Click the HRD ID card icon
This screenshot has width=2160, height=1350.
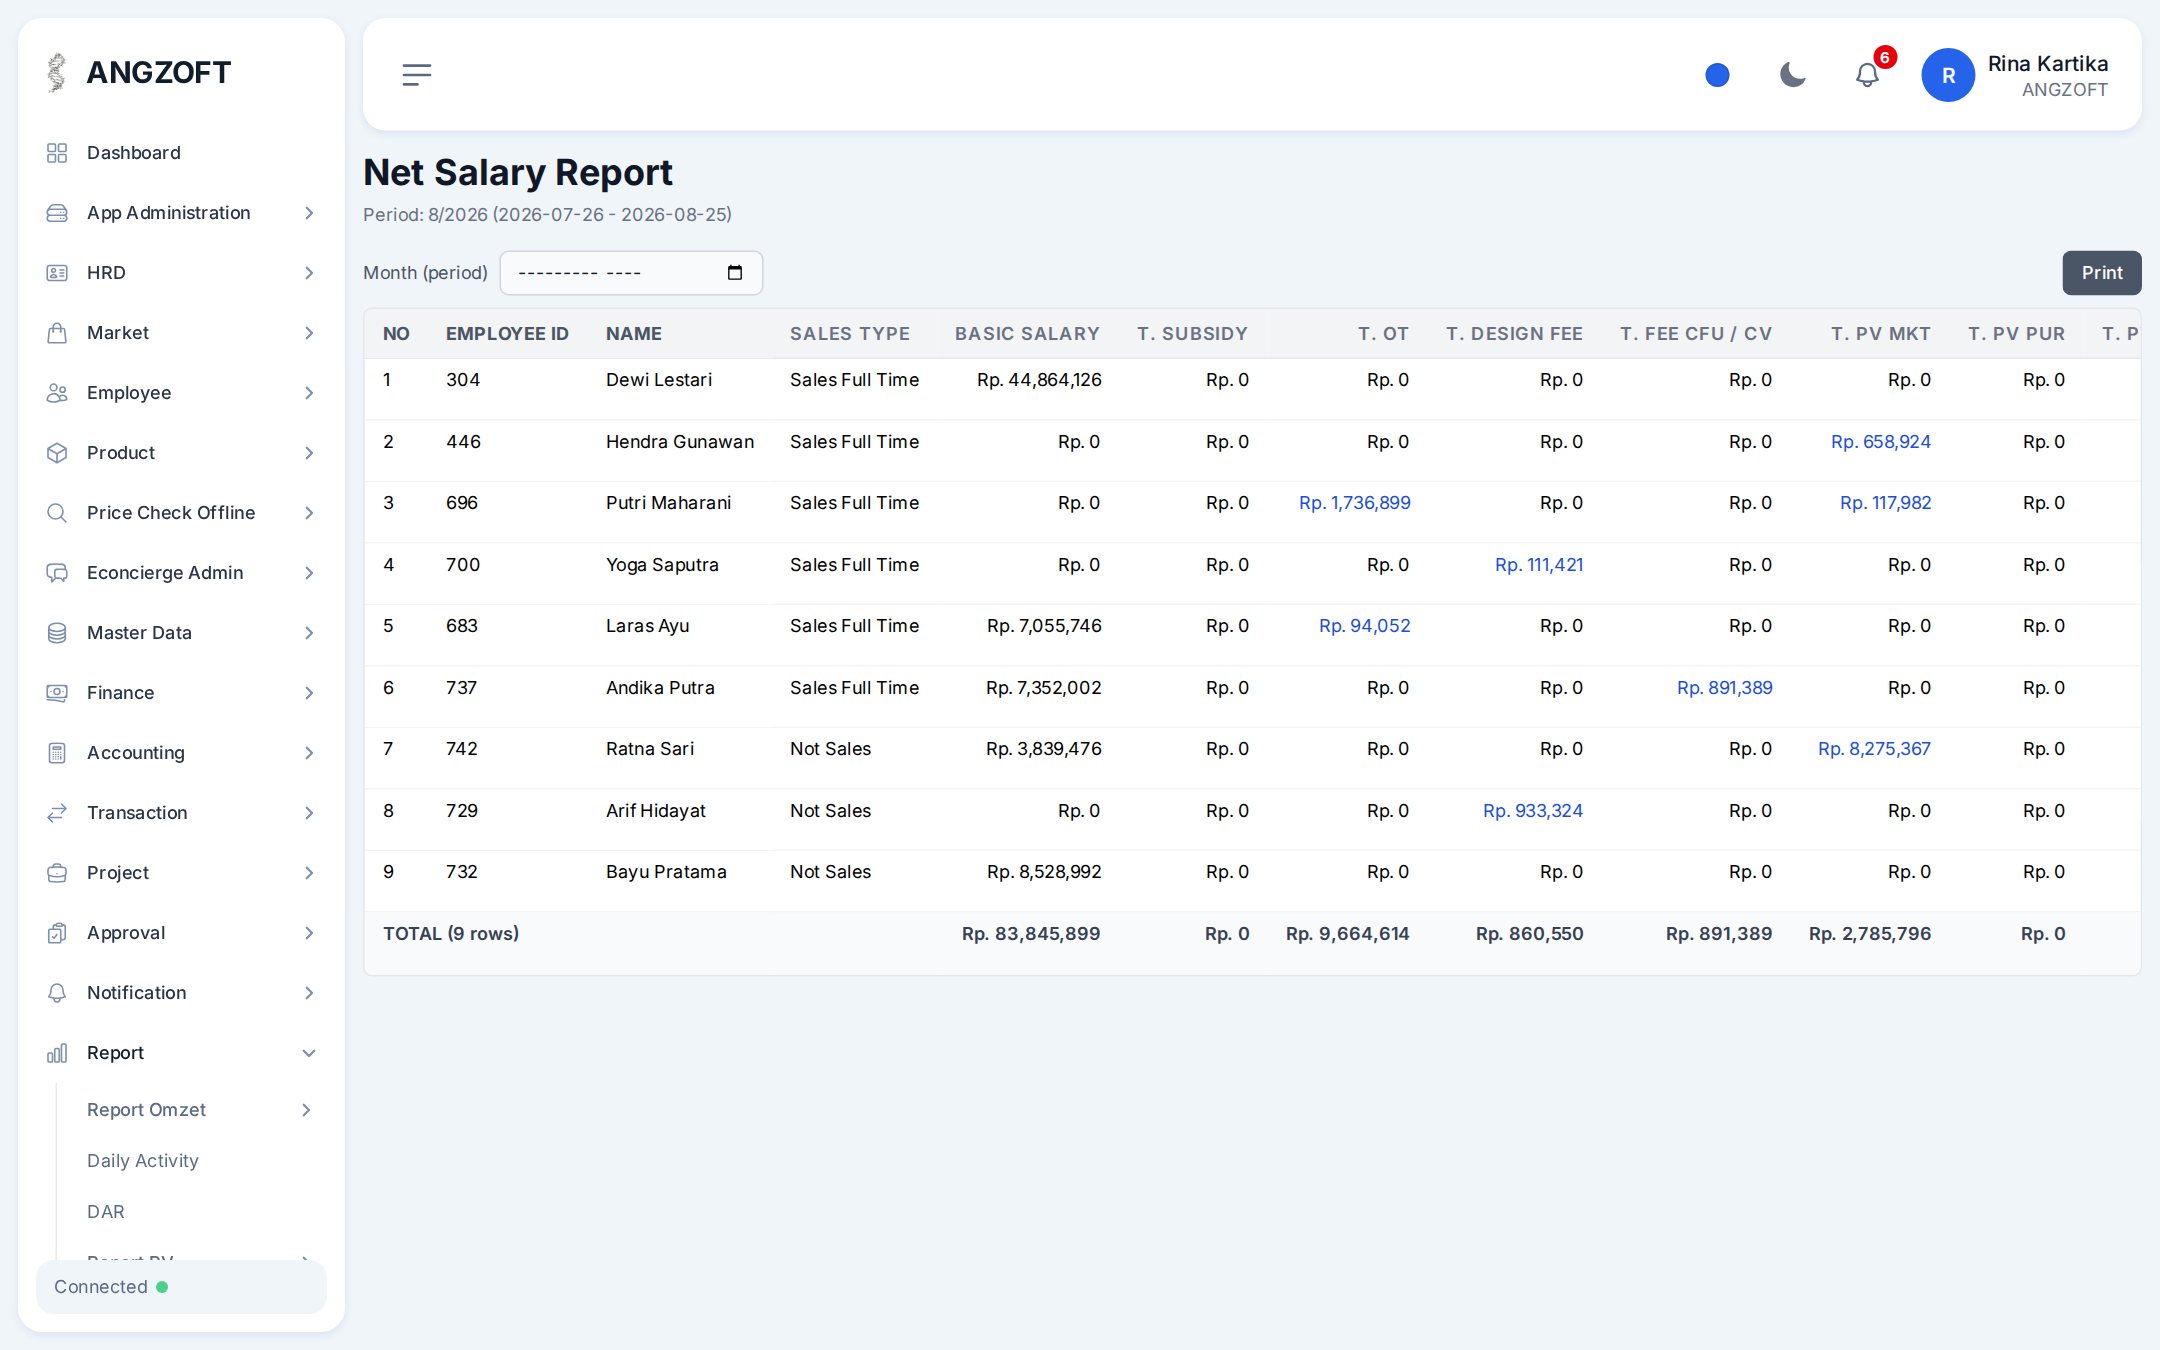click(x=57, y=273)
